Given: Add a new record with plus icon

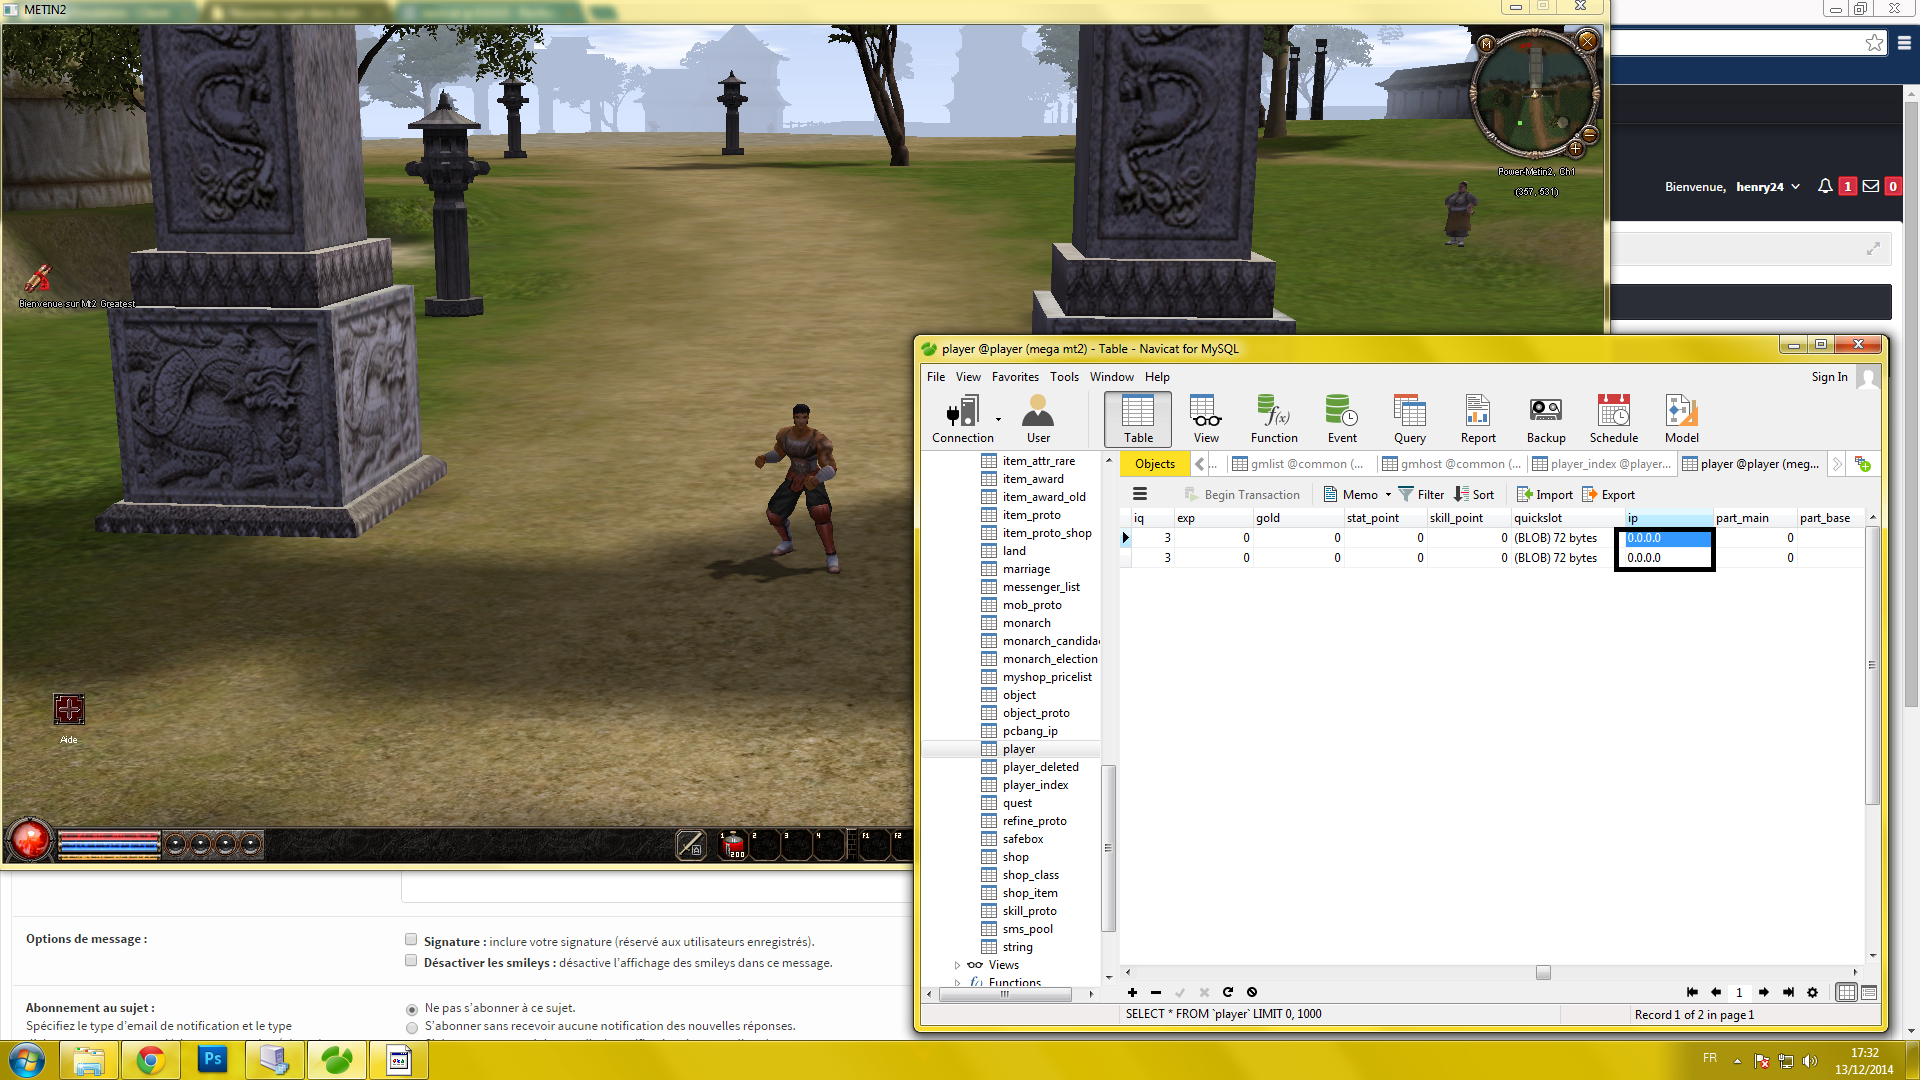Looking at the screenshot, I should [1132, 992].
